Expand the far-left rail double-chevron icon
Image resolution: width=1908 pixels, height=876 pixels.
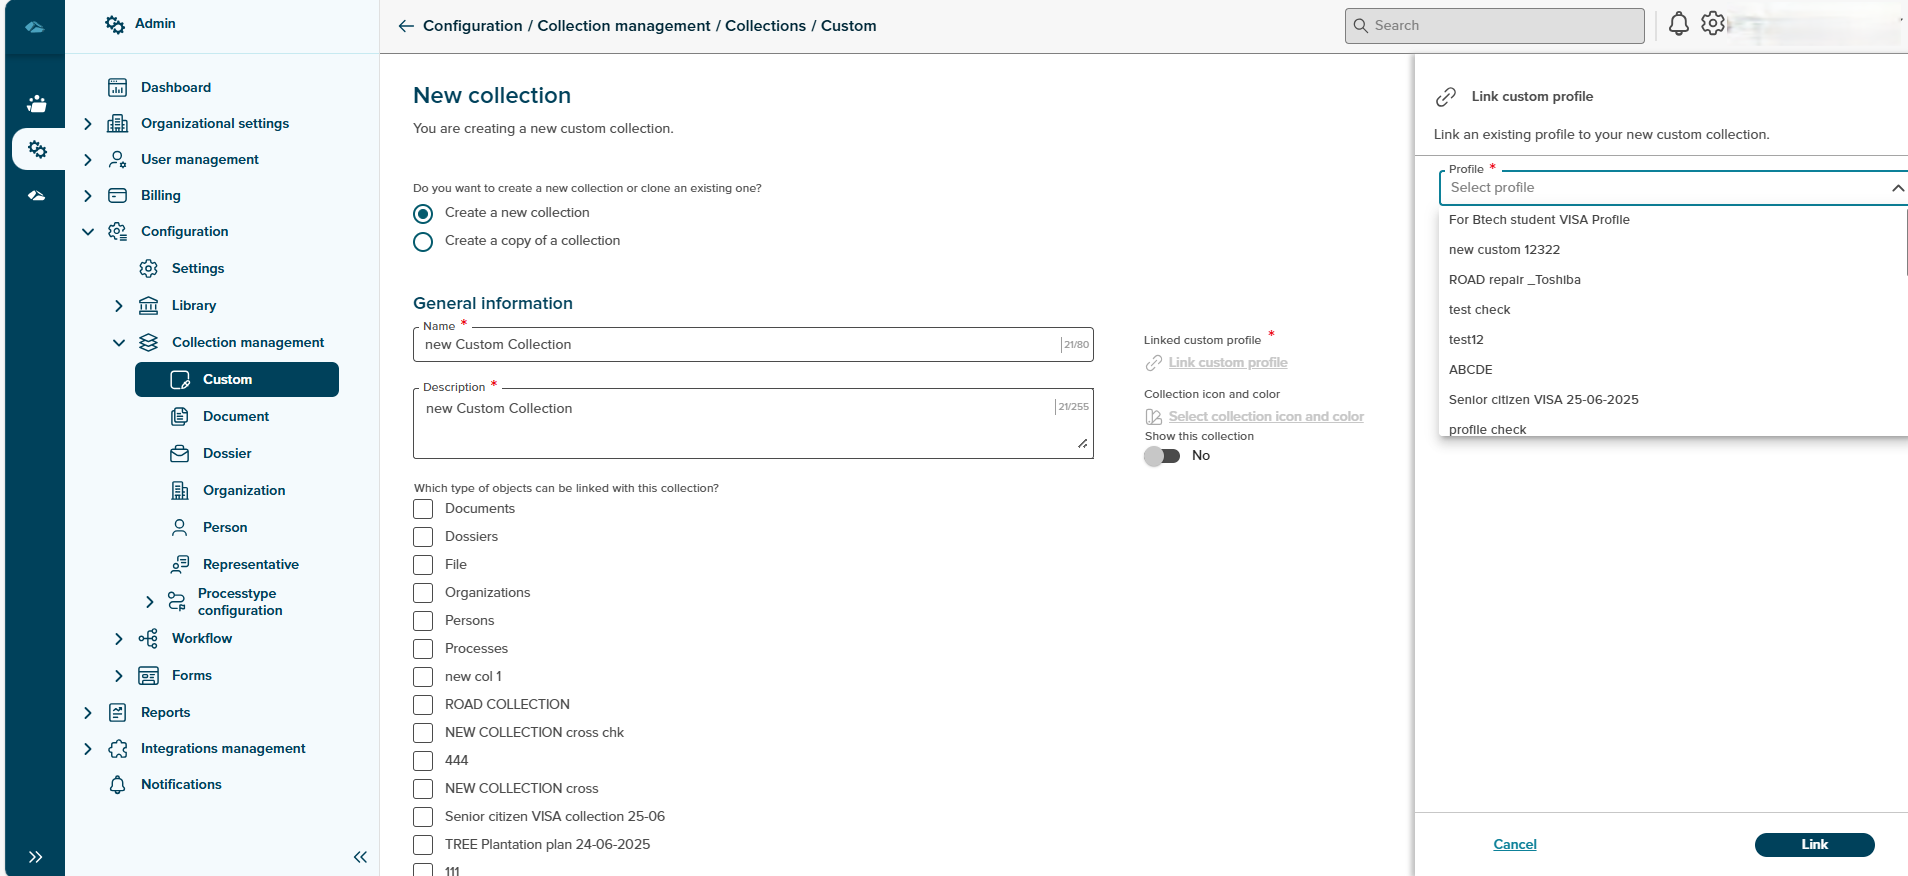pyautogui.click(x=35, y=857)
